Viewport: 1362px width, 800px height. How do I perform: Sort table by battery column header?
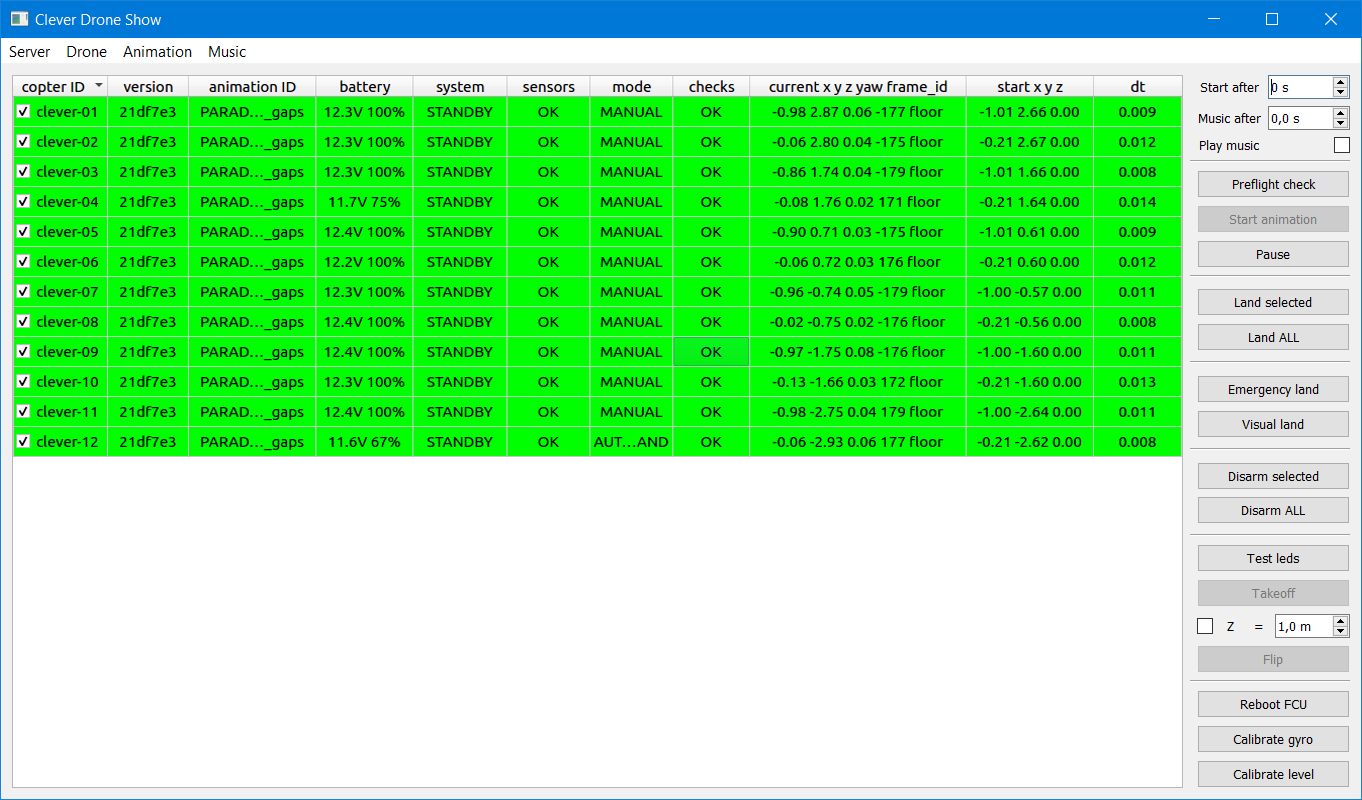tap(365, 87)
